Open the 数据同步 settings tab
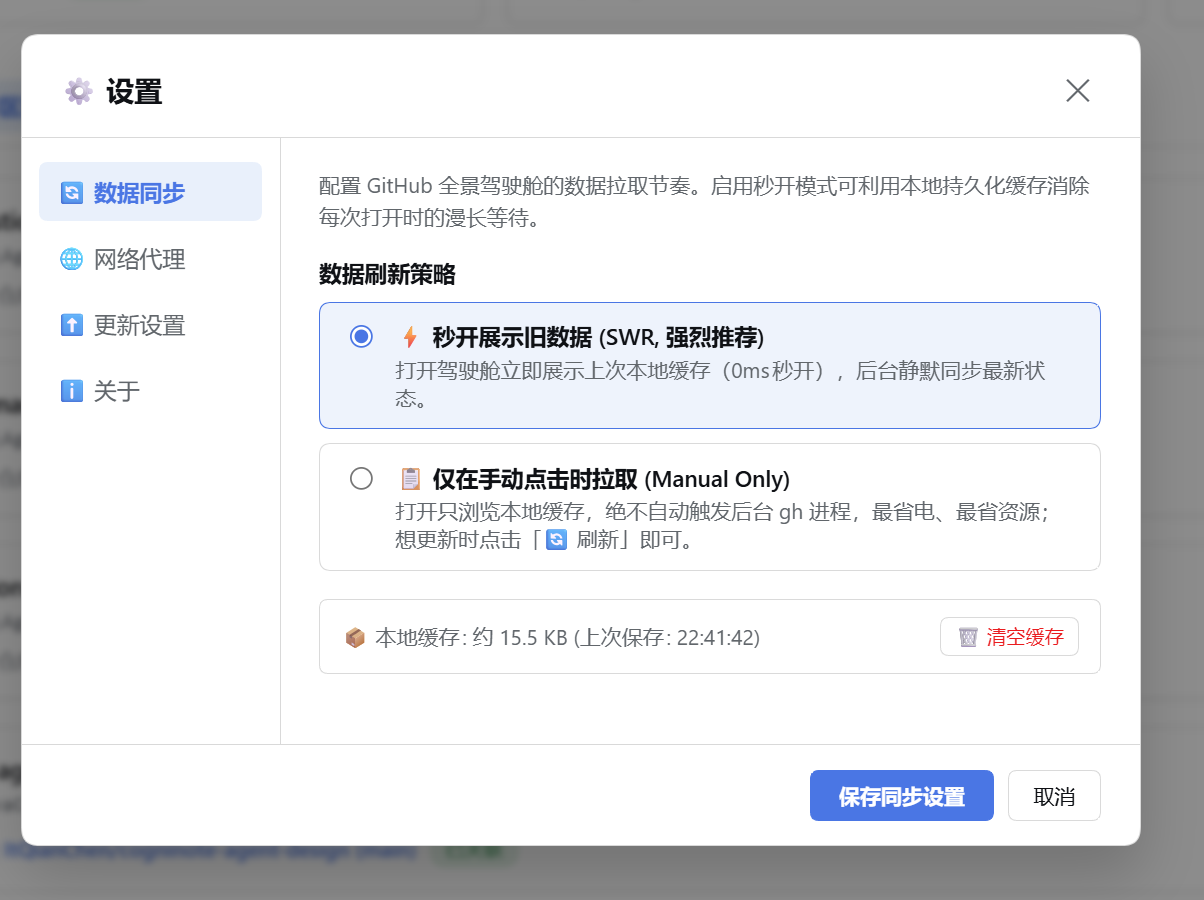The image size is (1204, 900). (x=150, y=192)
